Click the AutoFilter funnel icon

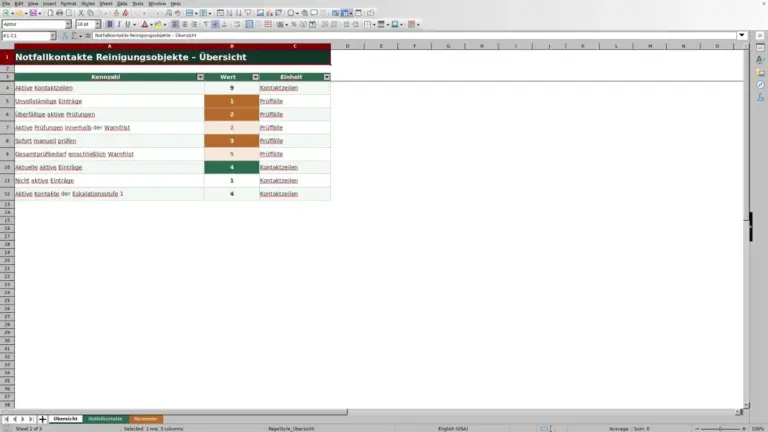(x=248, y=13)
